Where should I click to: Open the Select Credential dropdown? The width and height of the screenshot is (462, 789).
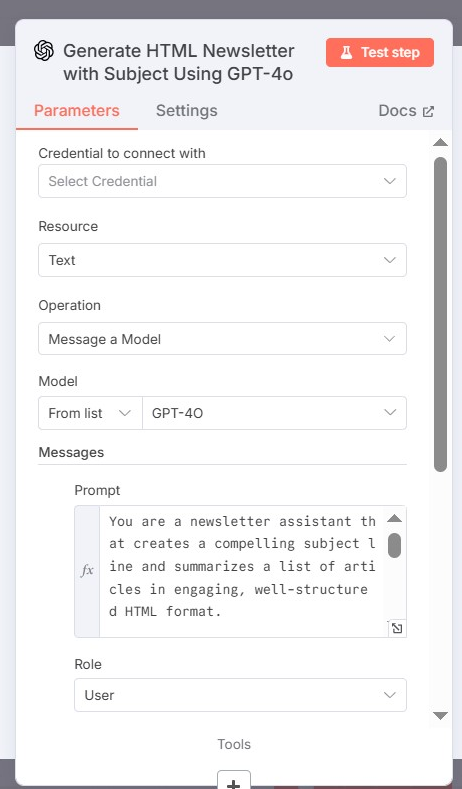tap(222, 181)
